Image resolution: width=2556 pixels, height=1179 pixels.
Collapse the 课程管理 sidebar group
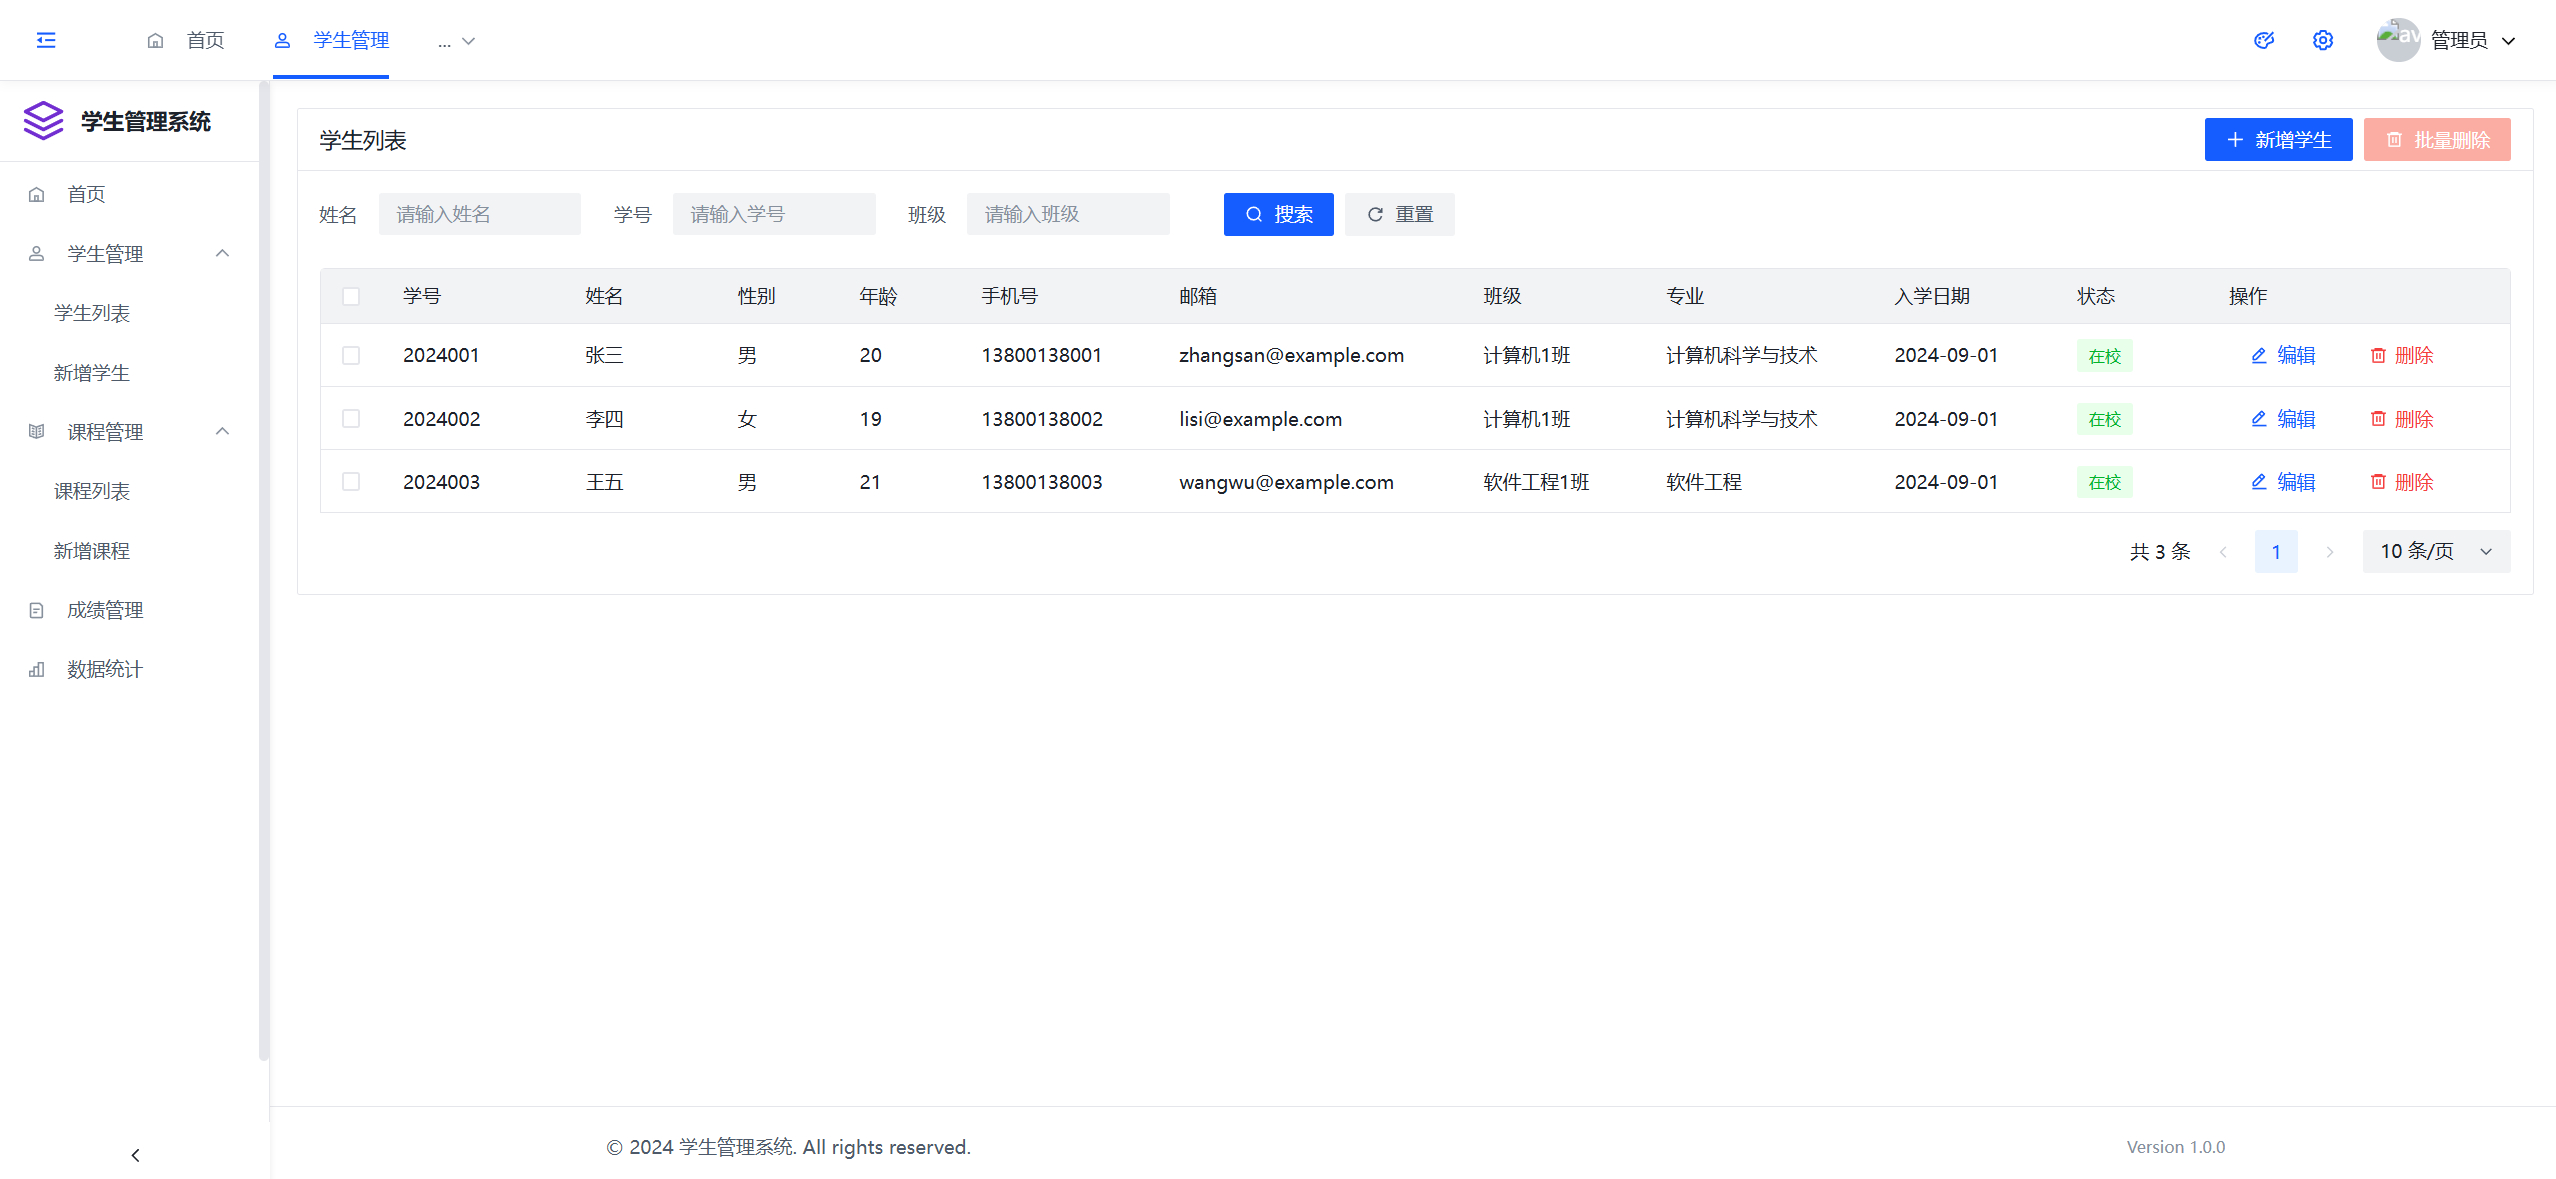click(223, 431)
